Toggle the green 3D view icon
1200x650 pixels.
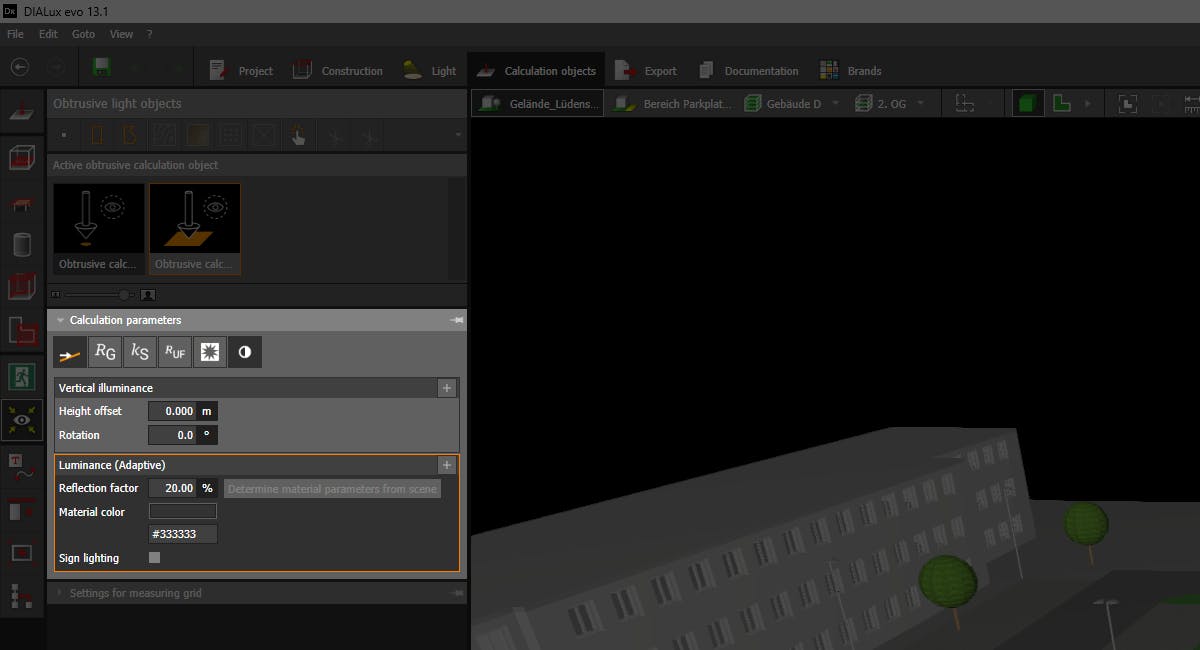[x=1027, y=103]
